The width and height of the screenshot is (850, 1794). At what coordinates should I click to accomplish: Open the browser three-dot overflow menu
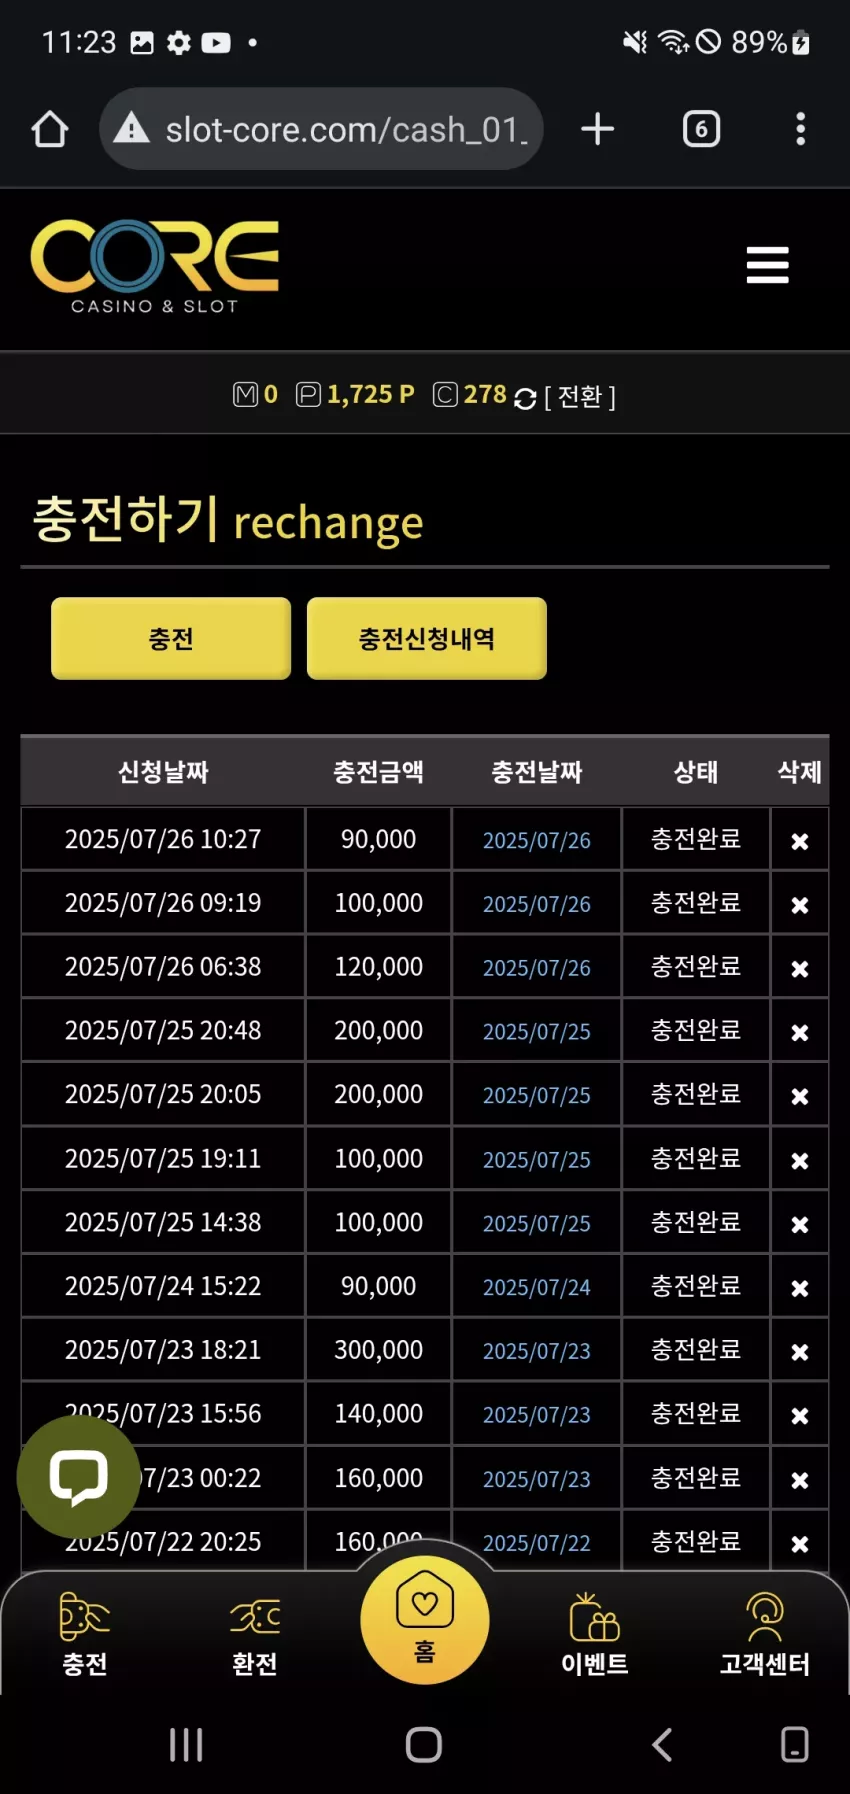click(800, 129)
